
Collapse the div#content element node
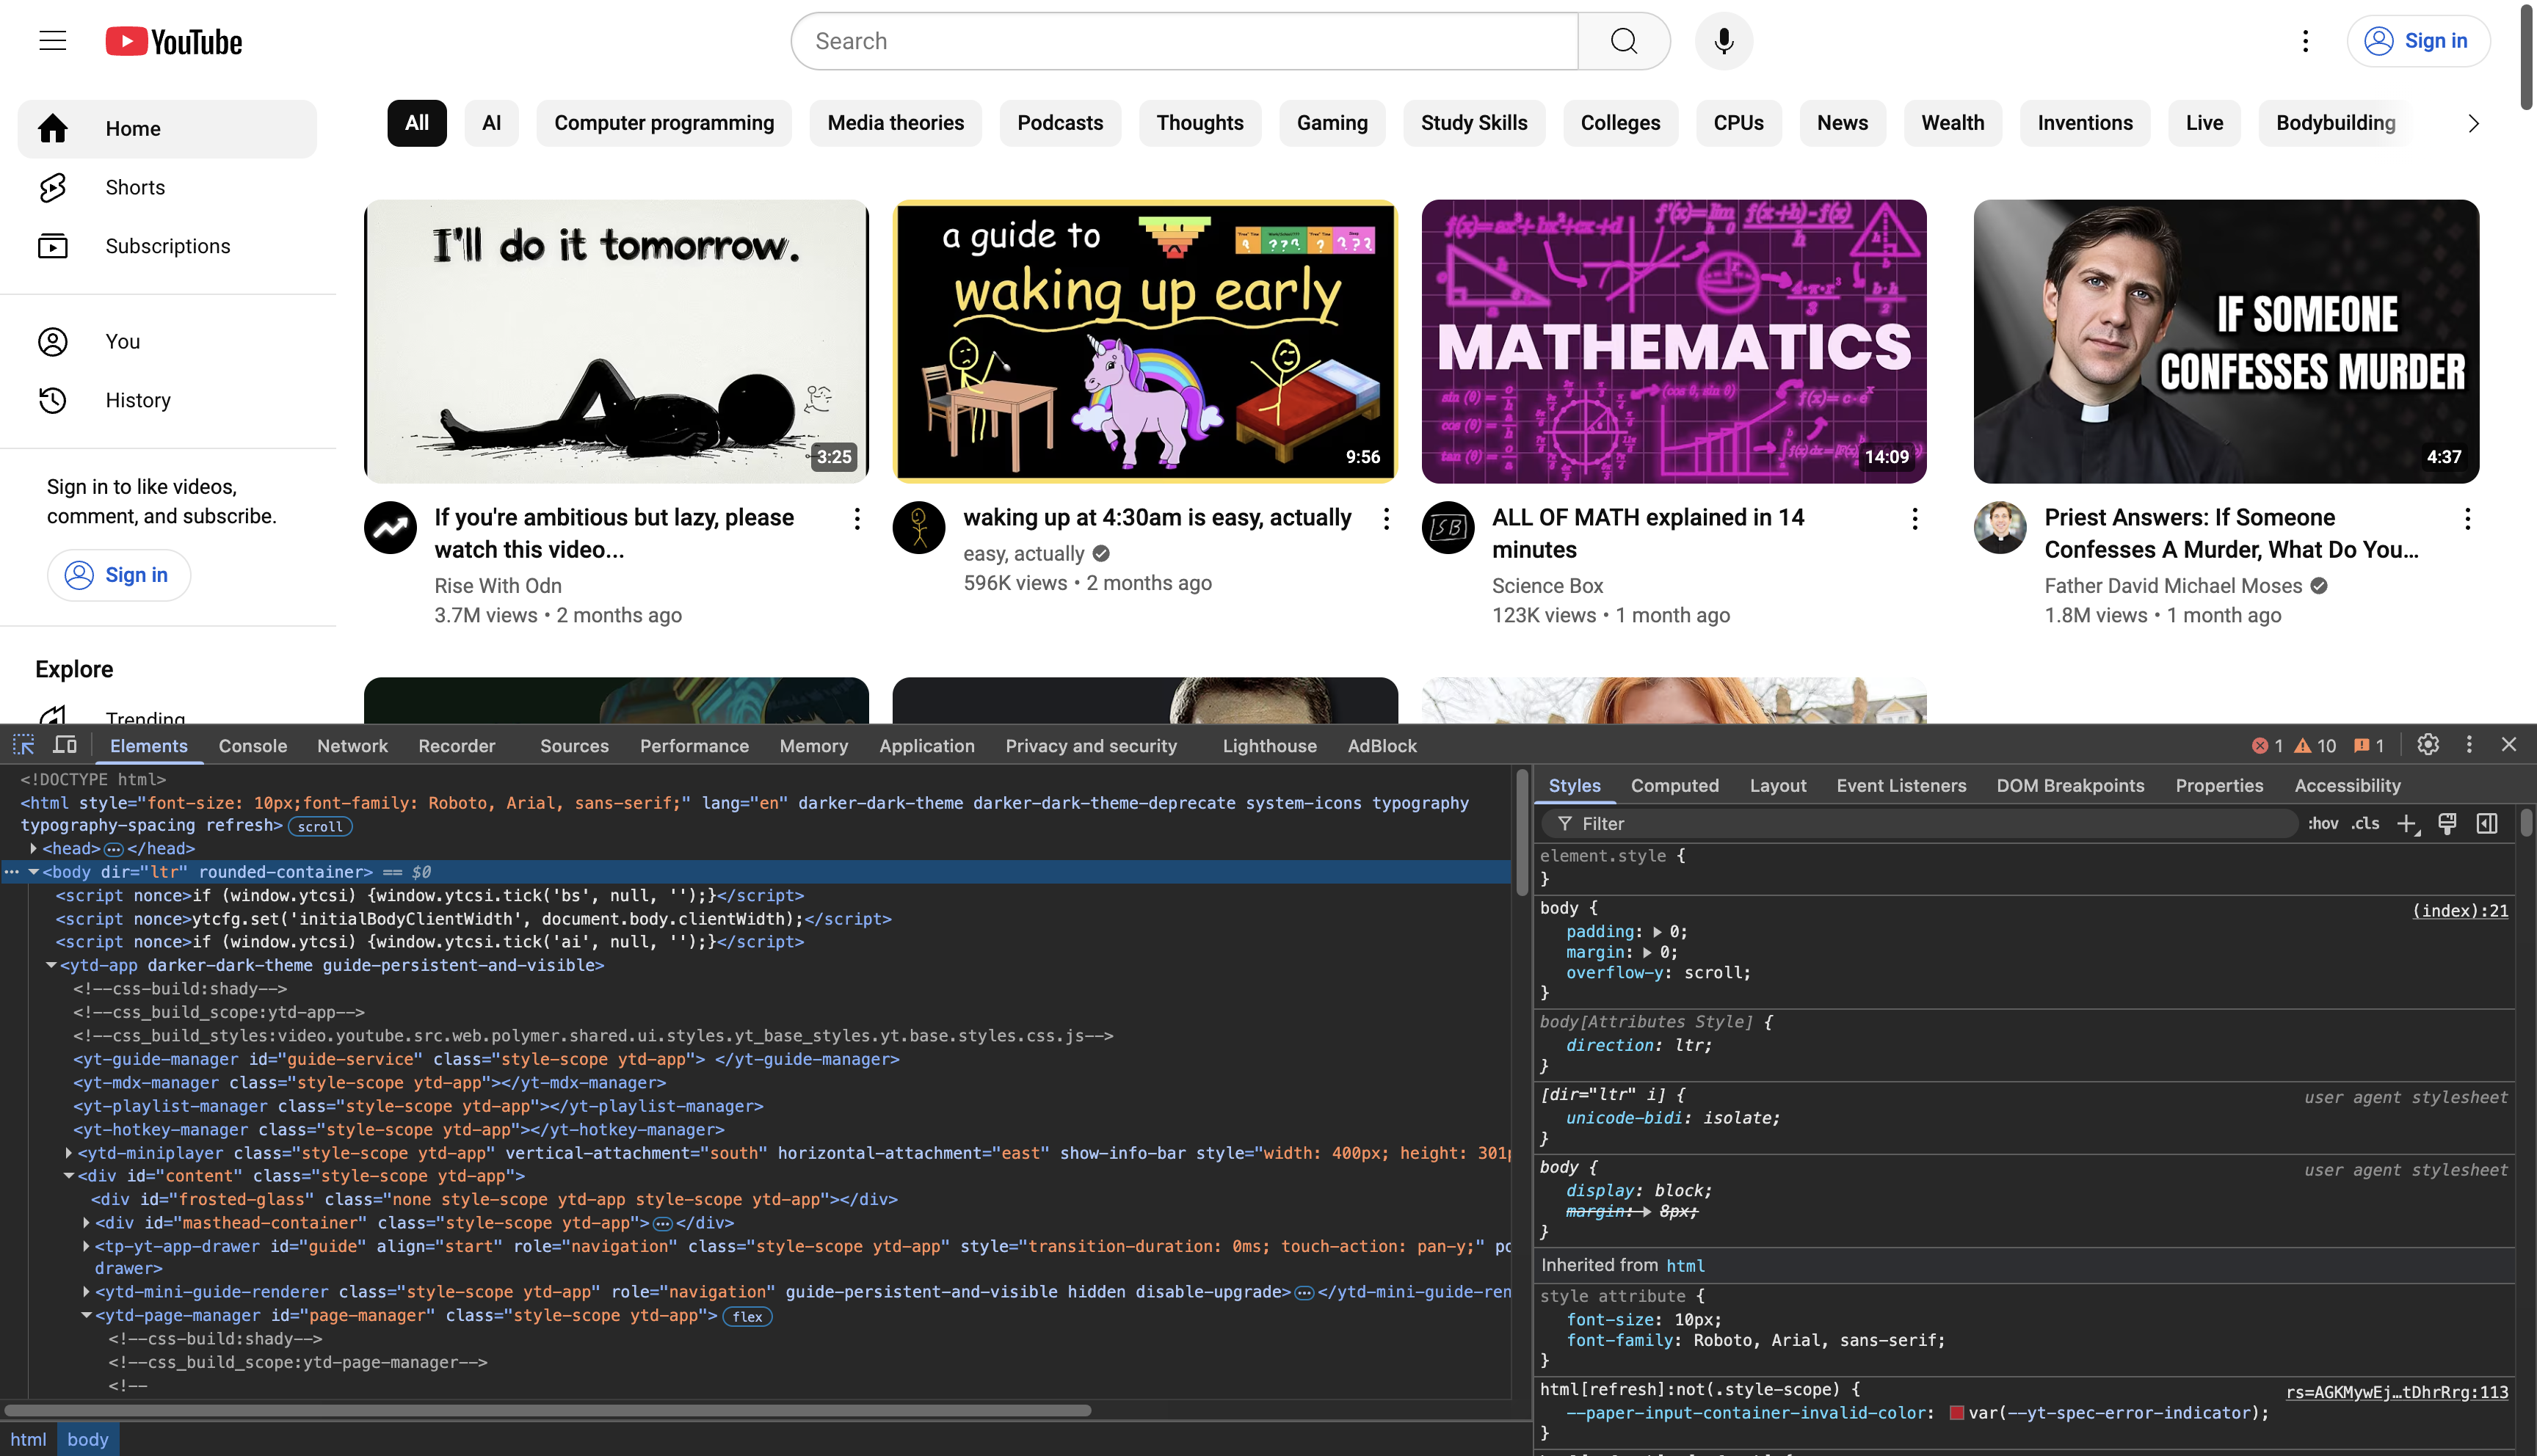tap(69, 1176)
